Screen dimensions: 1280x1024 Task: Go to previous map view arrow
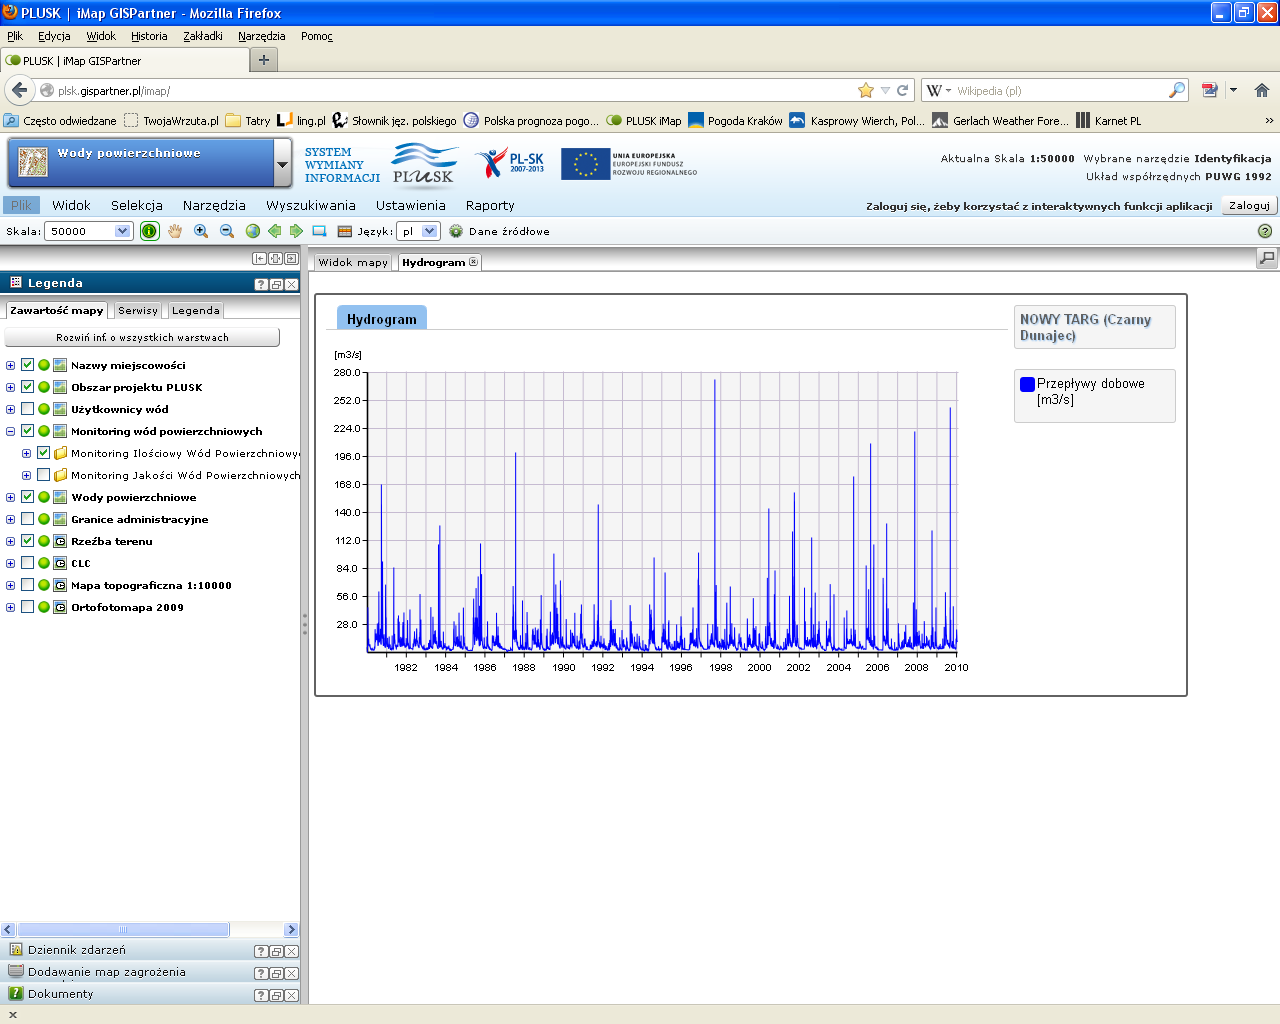[274, 231]
